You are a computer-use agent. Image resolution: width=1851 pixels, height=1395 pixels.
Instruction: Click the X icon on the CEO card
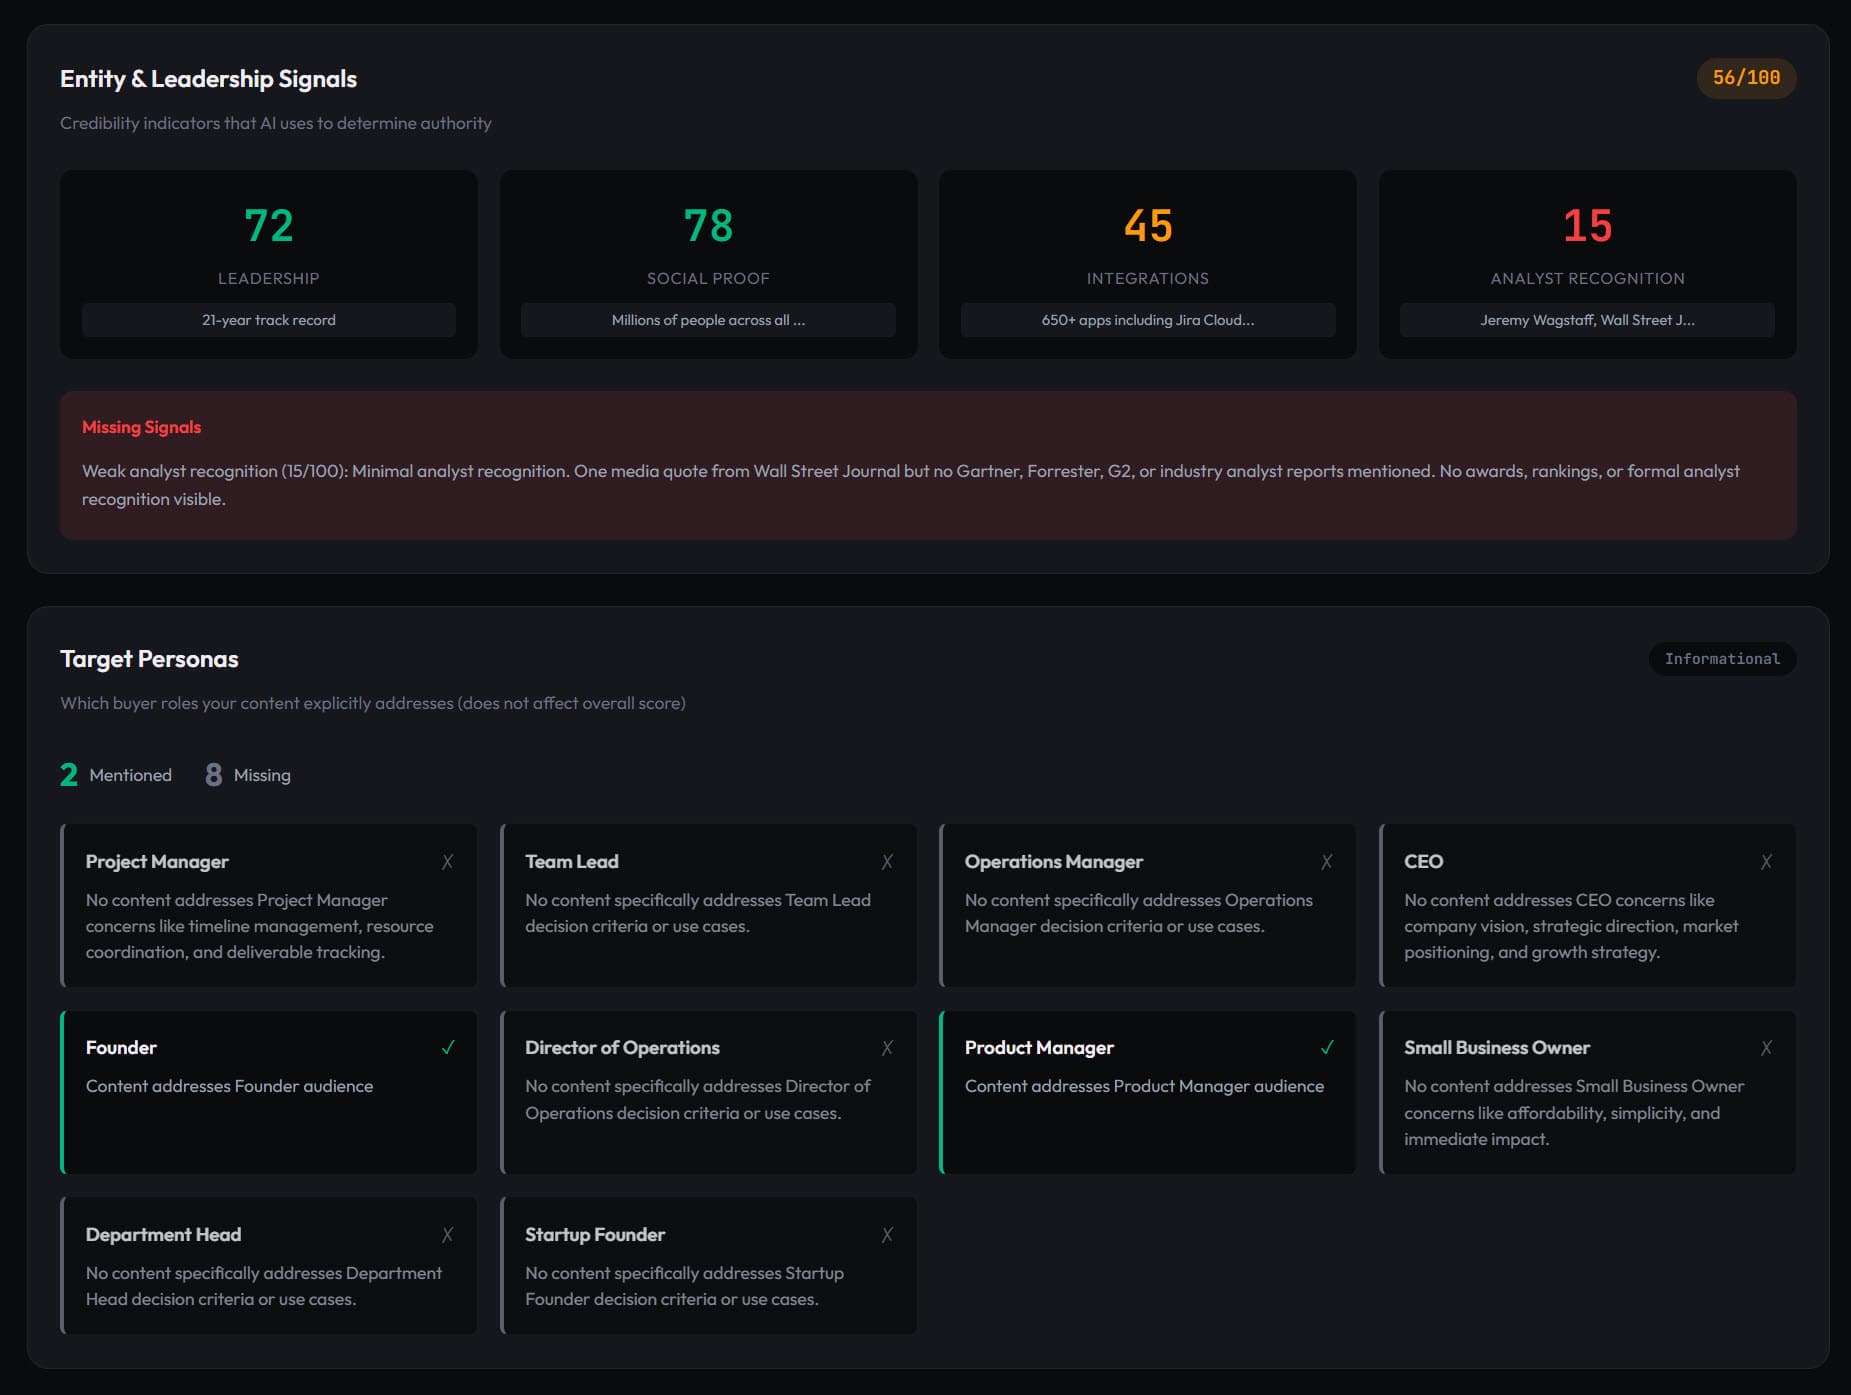[1767, 861]
